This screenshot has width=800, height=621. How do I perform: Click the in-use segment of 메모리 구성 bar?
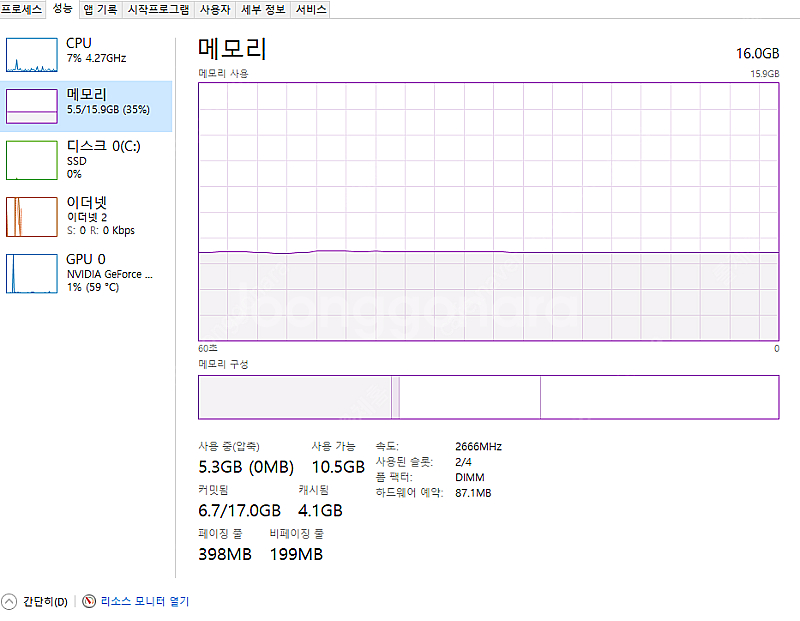click(294, 397)
